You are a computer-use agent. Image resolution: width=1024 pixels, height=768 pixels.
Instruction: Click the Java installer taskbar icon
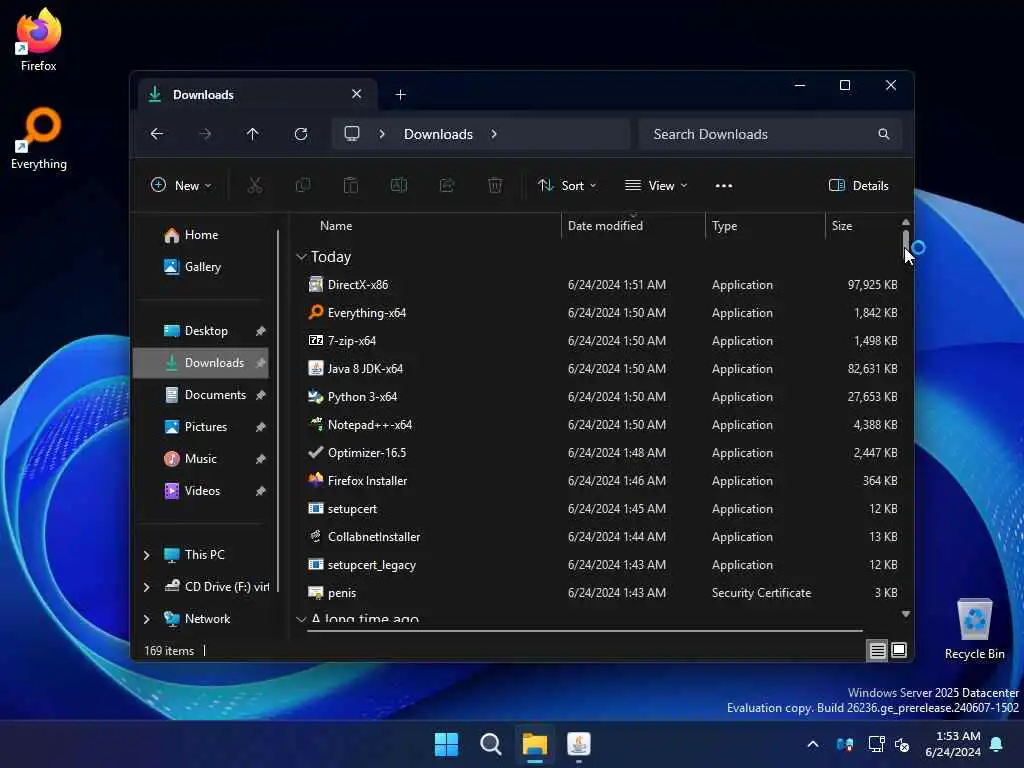579,744
